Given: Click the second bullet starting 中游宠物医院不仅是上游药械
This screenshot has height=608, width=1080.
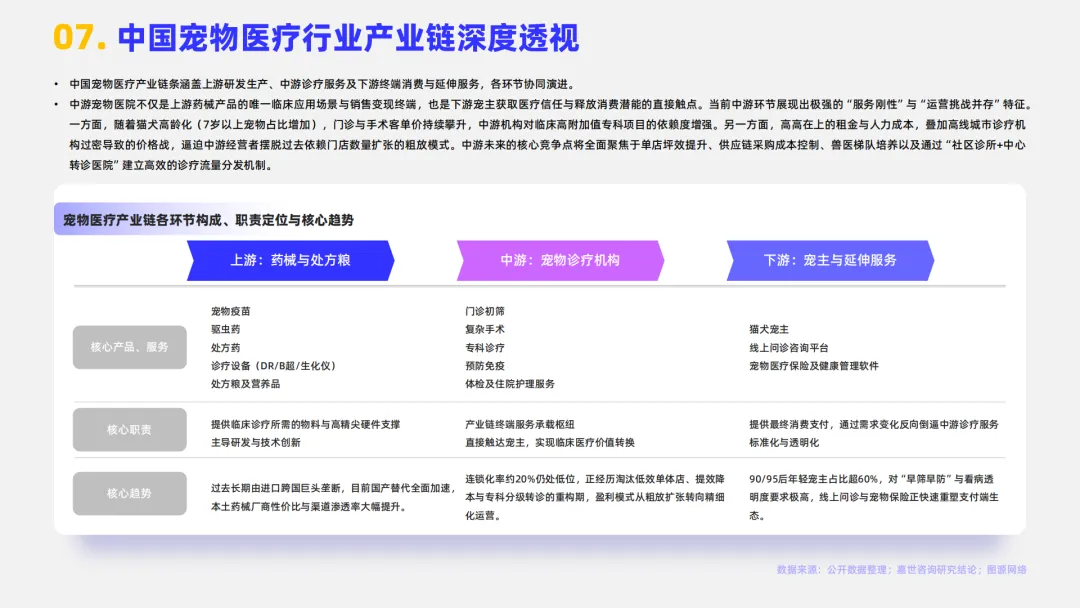Looking at the screenshot, I should (551, 135).
